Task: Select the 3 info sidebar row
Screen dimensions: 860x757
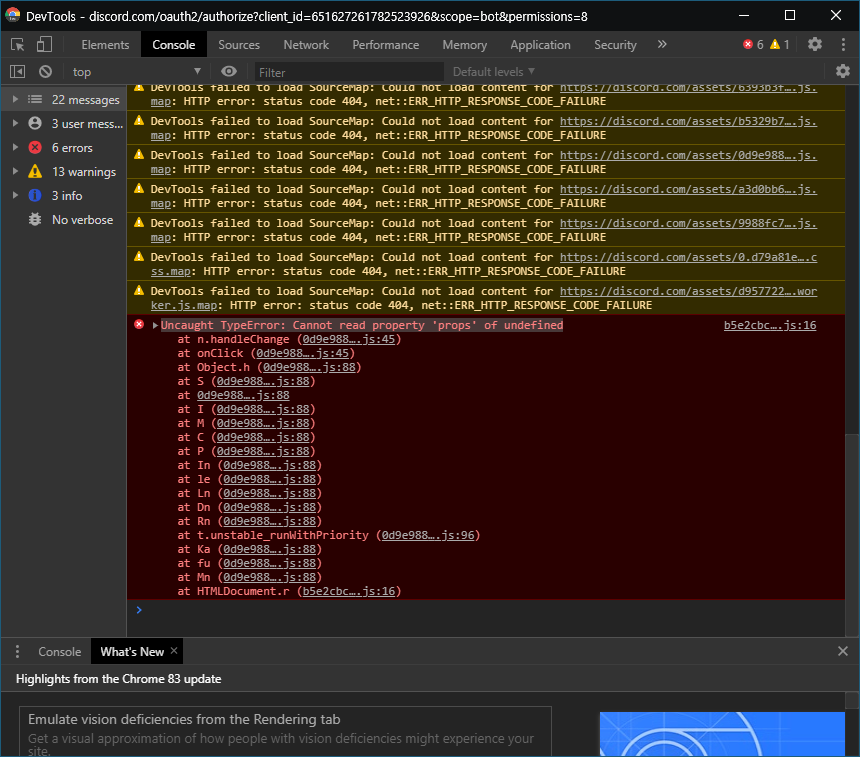Action: (x=64, y=195)
